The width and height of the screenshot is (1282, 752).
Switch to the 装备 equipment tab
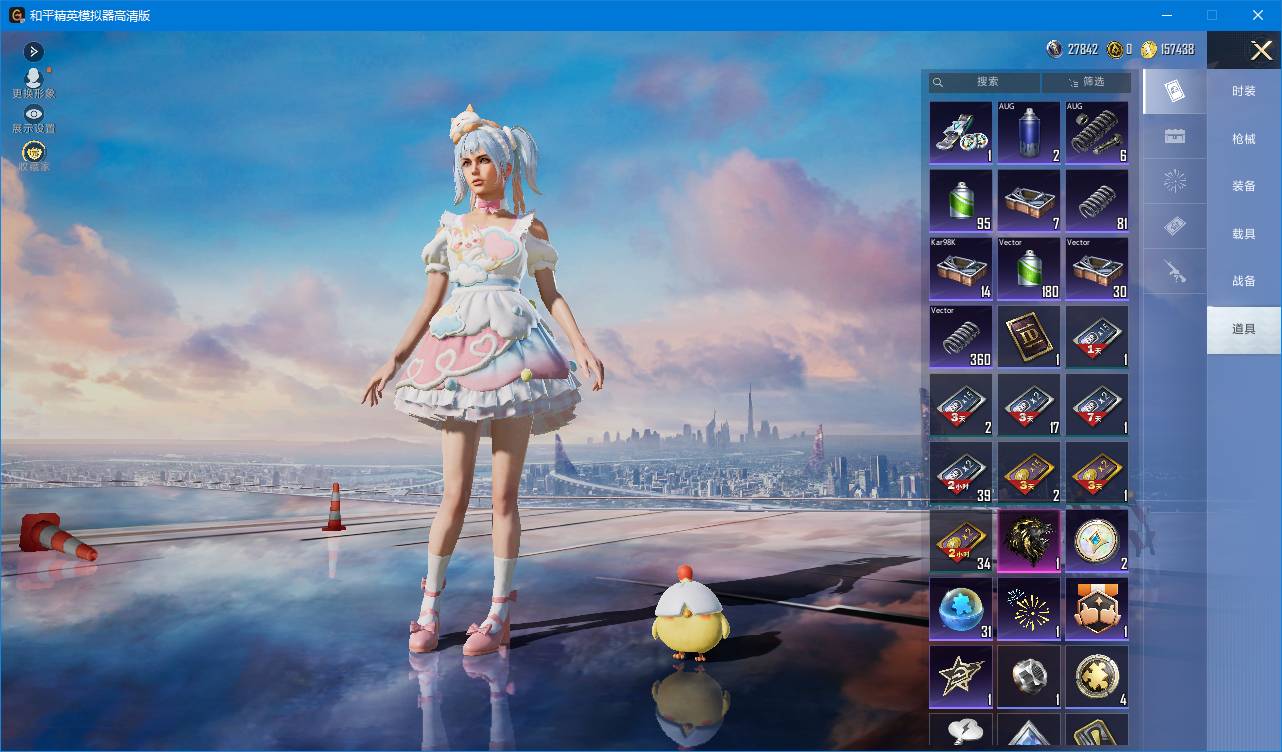tap(1244, 186)
